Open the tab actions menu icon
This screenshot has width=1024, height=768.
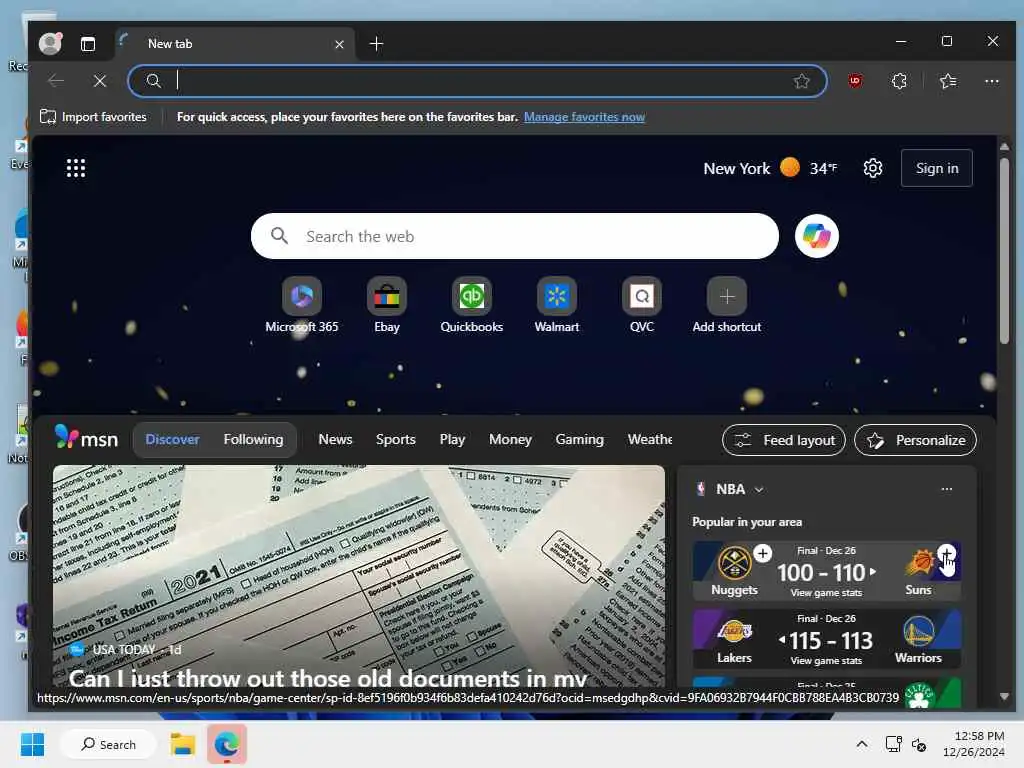tap(88, 44)
